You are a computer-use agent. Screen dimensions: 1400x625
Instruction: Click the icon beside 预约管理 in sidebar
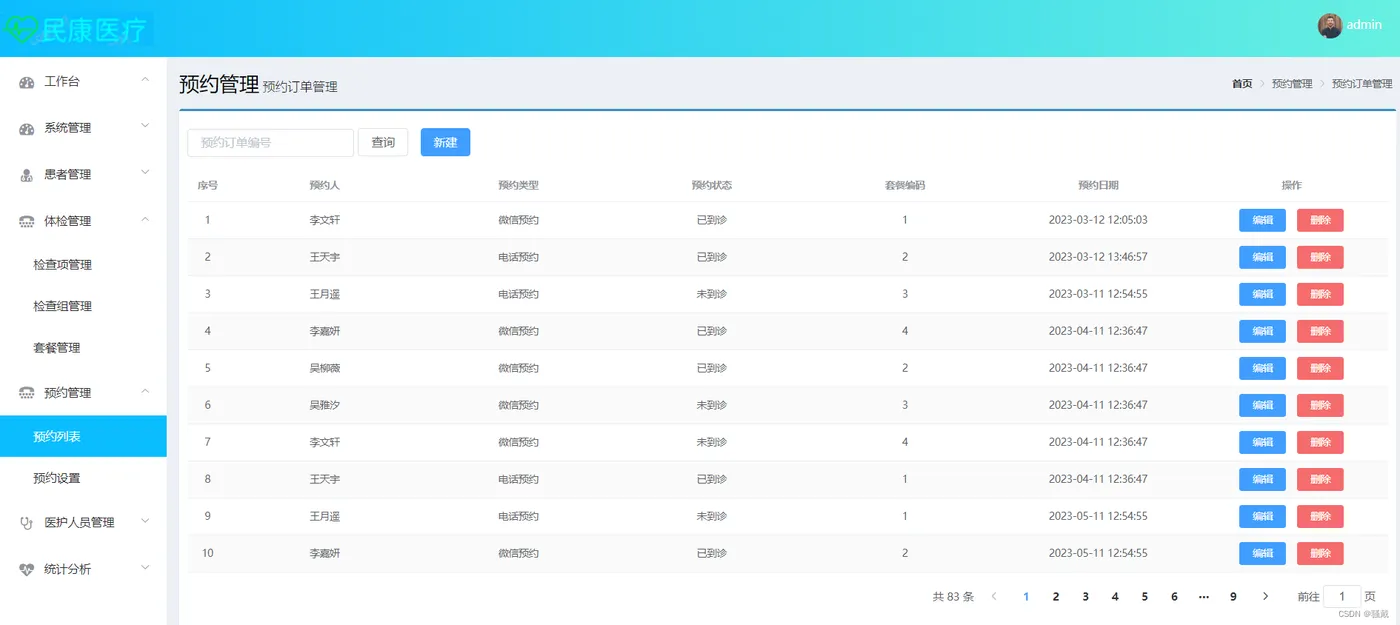tap(27, 393)
